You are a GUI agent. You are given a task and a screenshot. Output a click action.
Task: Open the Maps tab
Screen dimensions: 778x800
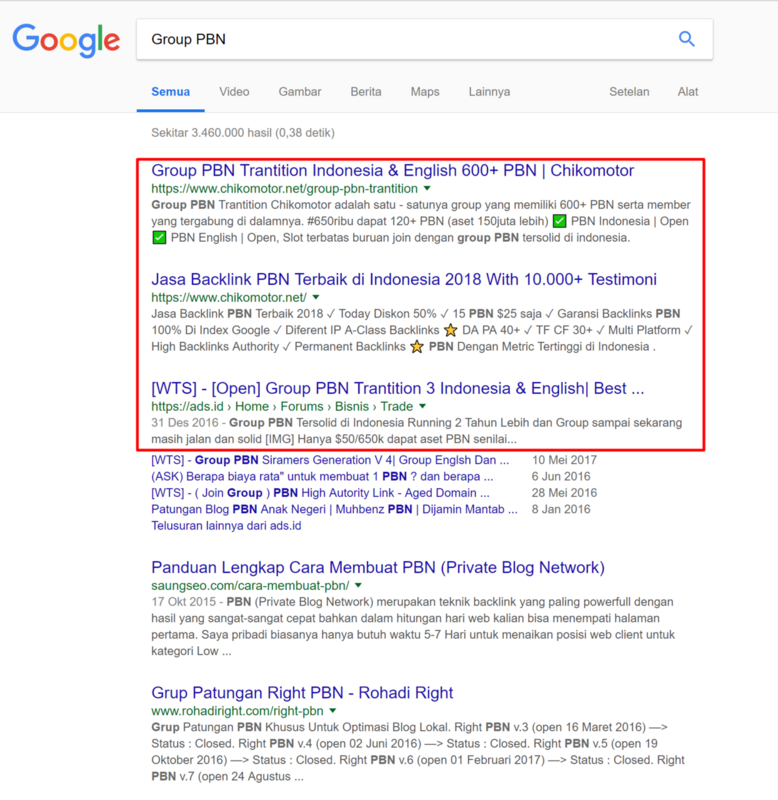click(x=425, y=92)
